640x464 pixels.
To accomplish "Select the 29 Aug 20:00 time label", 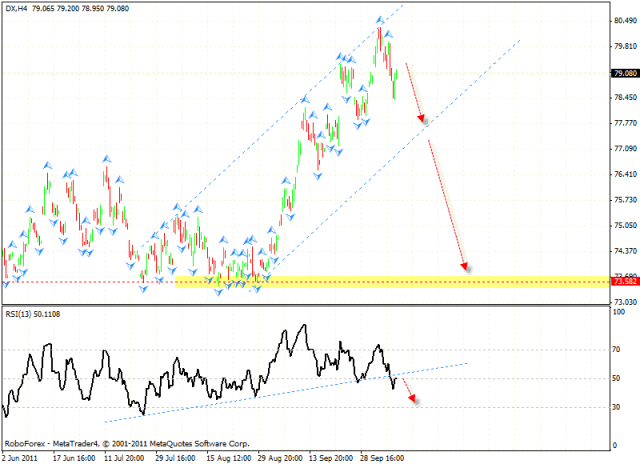I will coord(282,456).
